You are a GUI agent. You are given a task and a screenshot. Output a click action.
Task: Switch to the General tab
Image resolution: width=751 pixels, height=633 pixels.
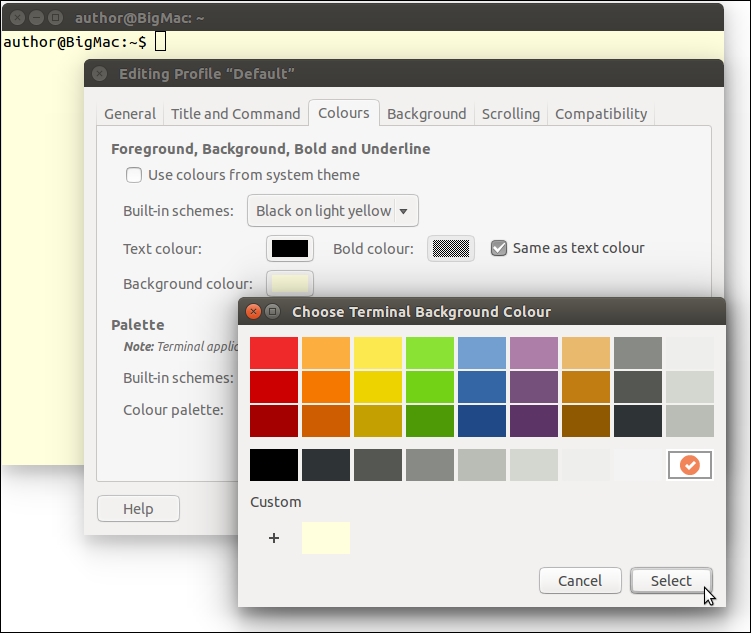130,114
